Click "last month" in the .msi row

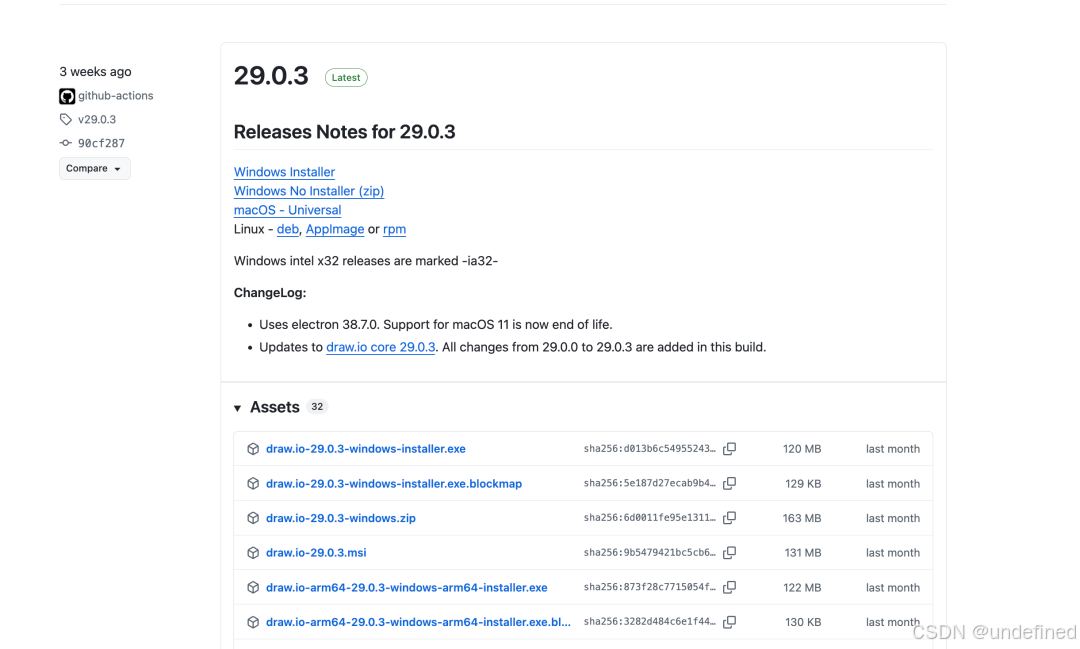[x=893, y=553]
